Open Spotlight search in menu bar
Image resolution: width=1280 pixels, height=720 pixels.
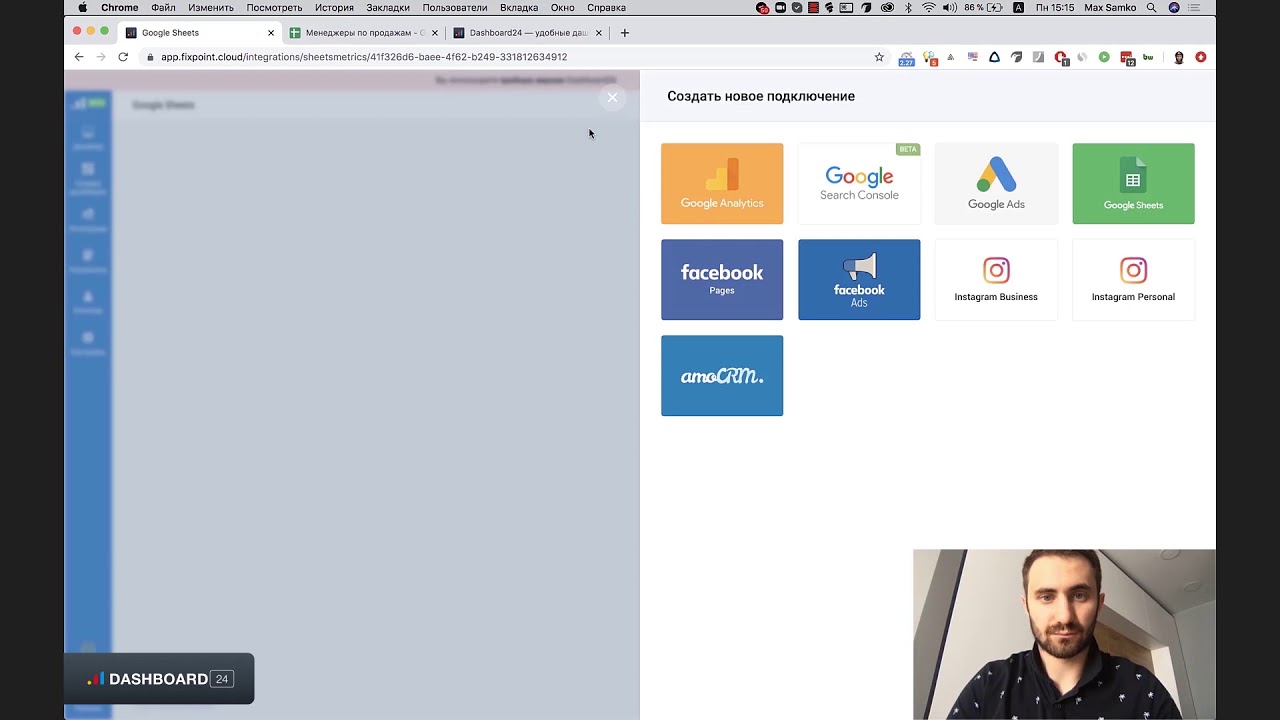click(x=1152, y=7)
